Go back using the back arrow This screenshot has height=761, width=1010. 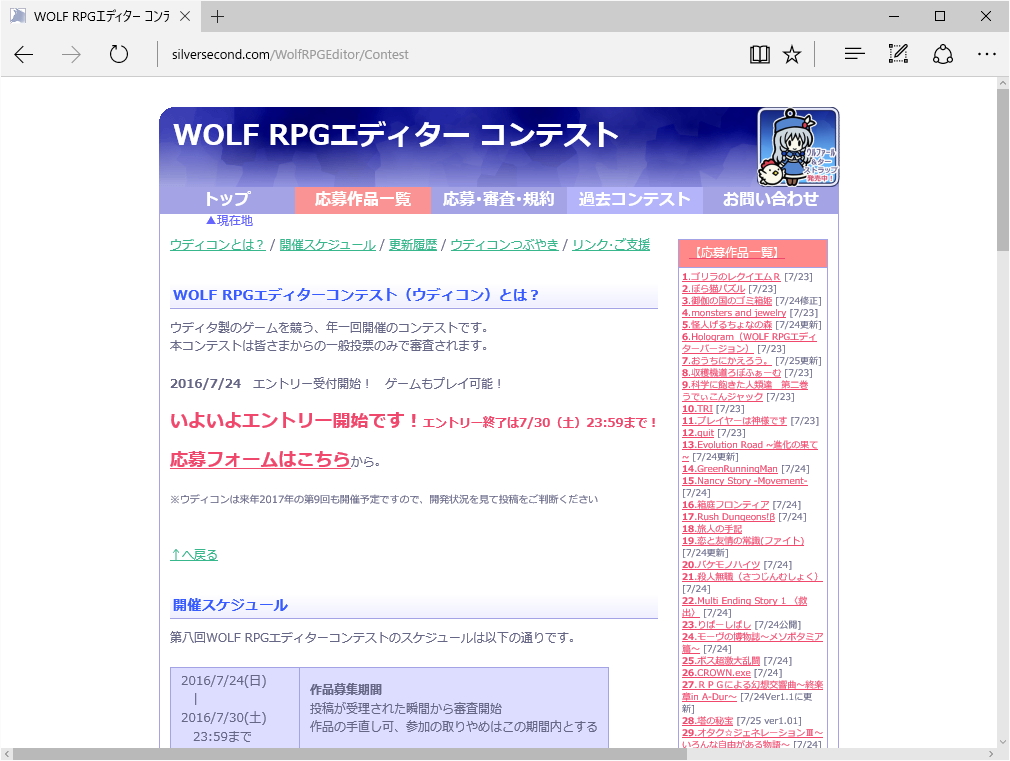coord(23,55)
